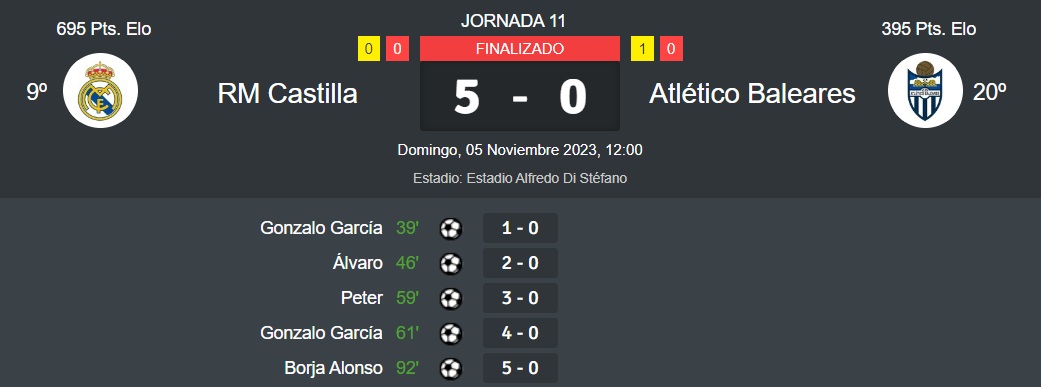Viewport: 1041px width, 387px height.
Task: Click the goal ball icon at 46'
Action: (451, 264)
